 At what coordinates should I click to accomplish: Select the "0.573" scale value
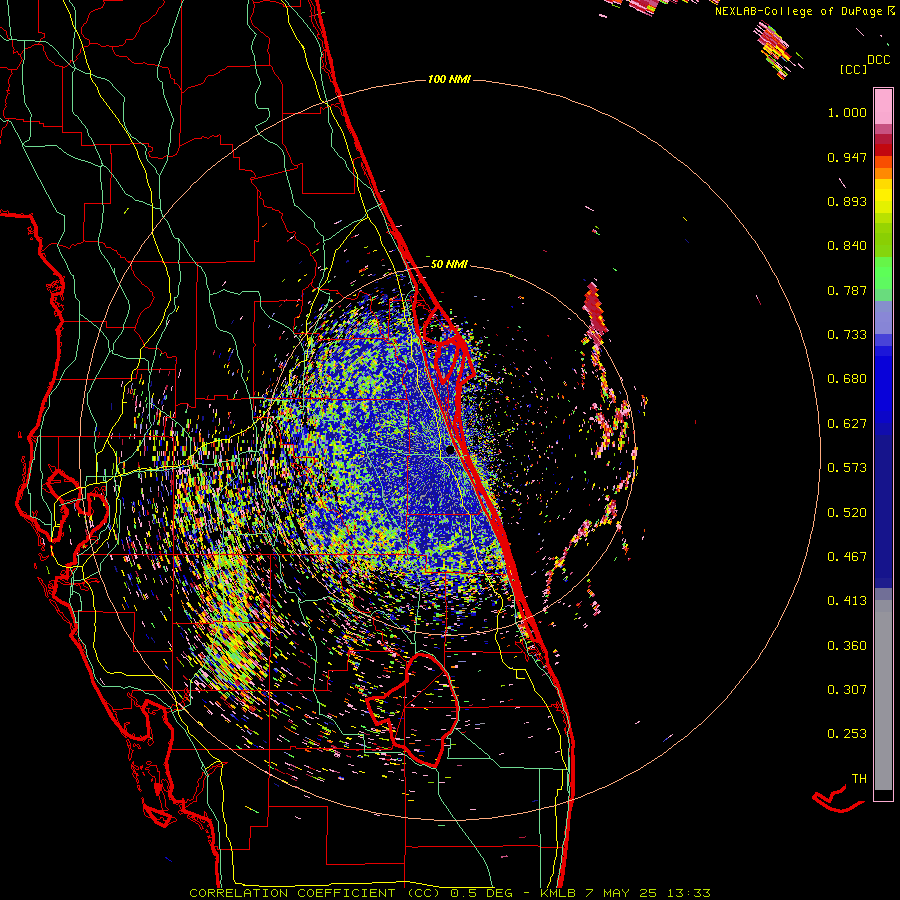[x=847, y=468]
